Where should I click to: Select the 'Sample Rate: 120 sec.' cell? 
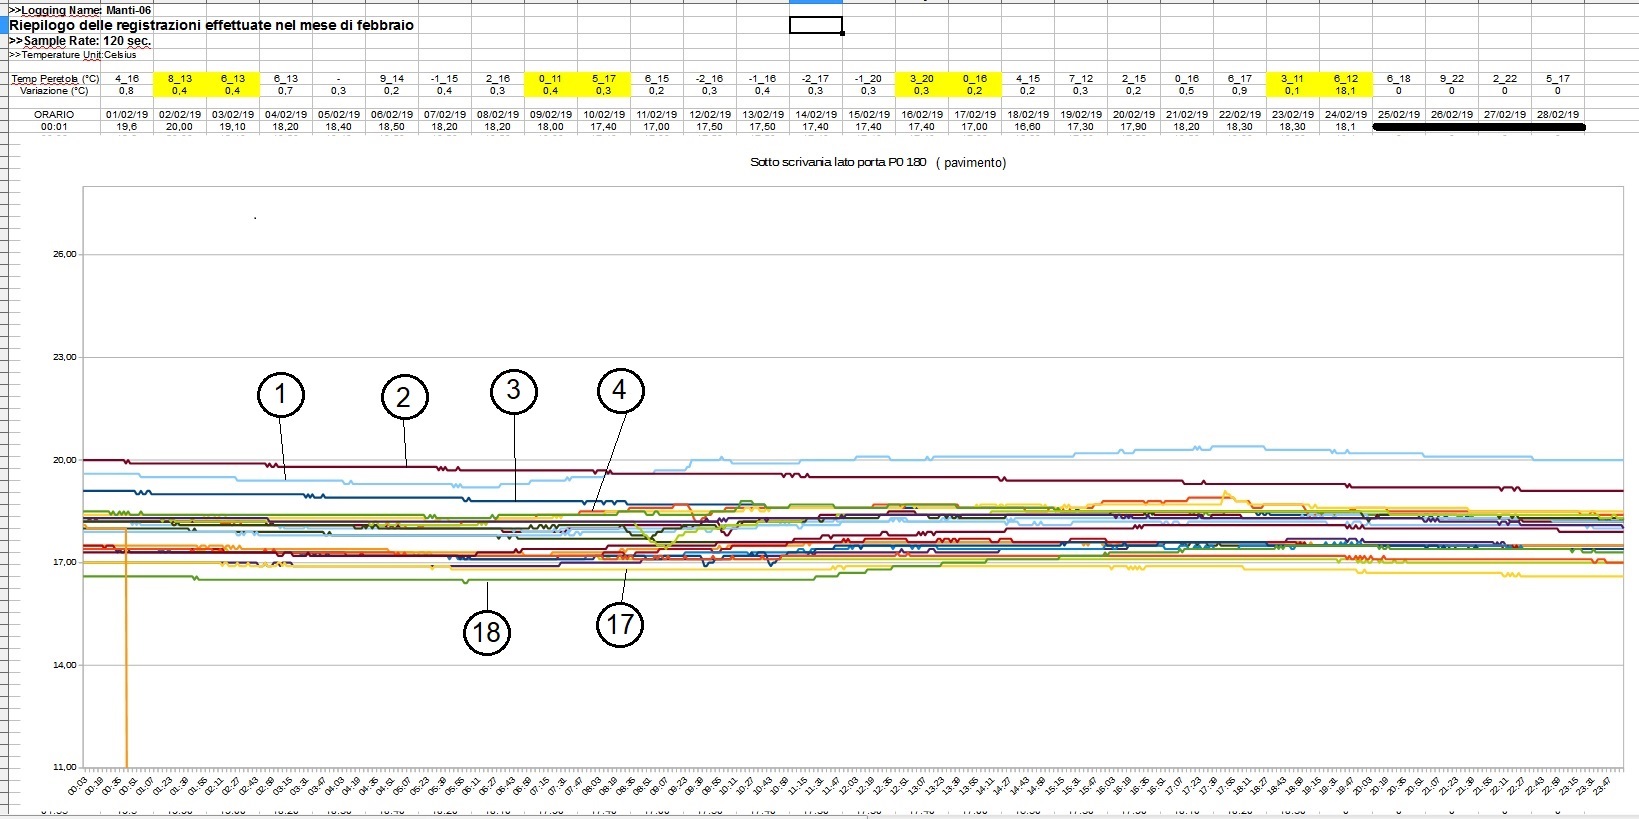click(80, 41)
